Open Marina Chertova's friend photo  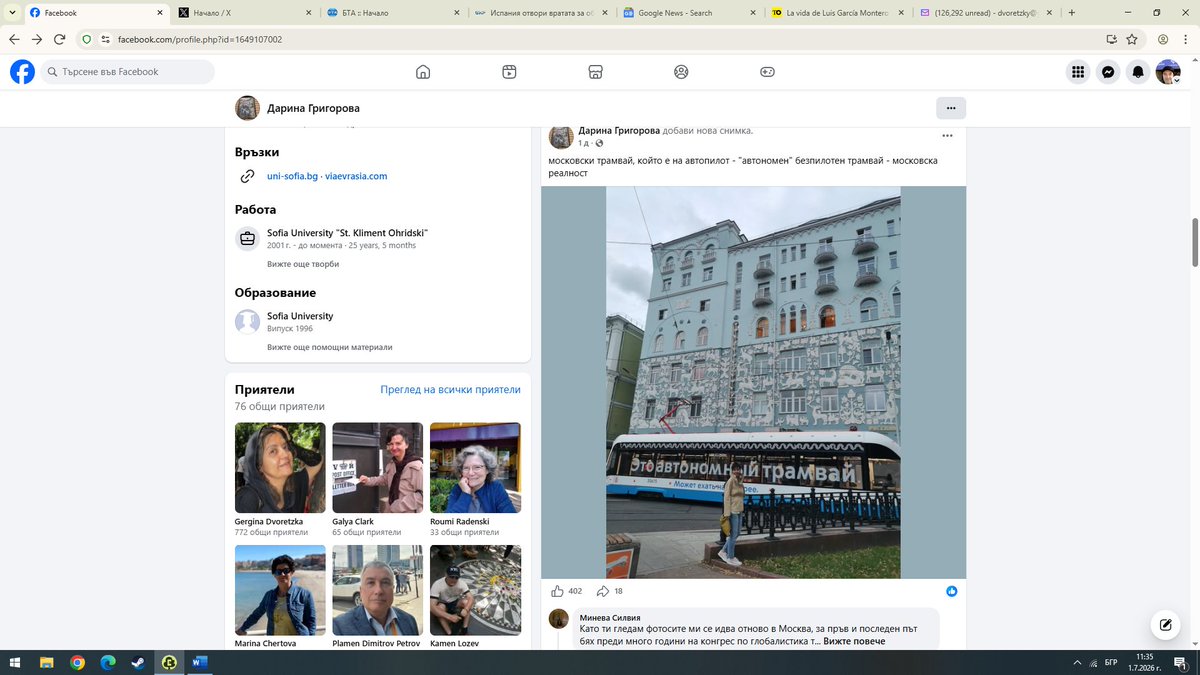pyautogui.click(x=280, y=590)
